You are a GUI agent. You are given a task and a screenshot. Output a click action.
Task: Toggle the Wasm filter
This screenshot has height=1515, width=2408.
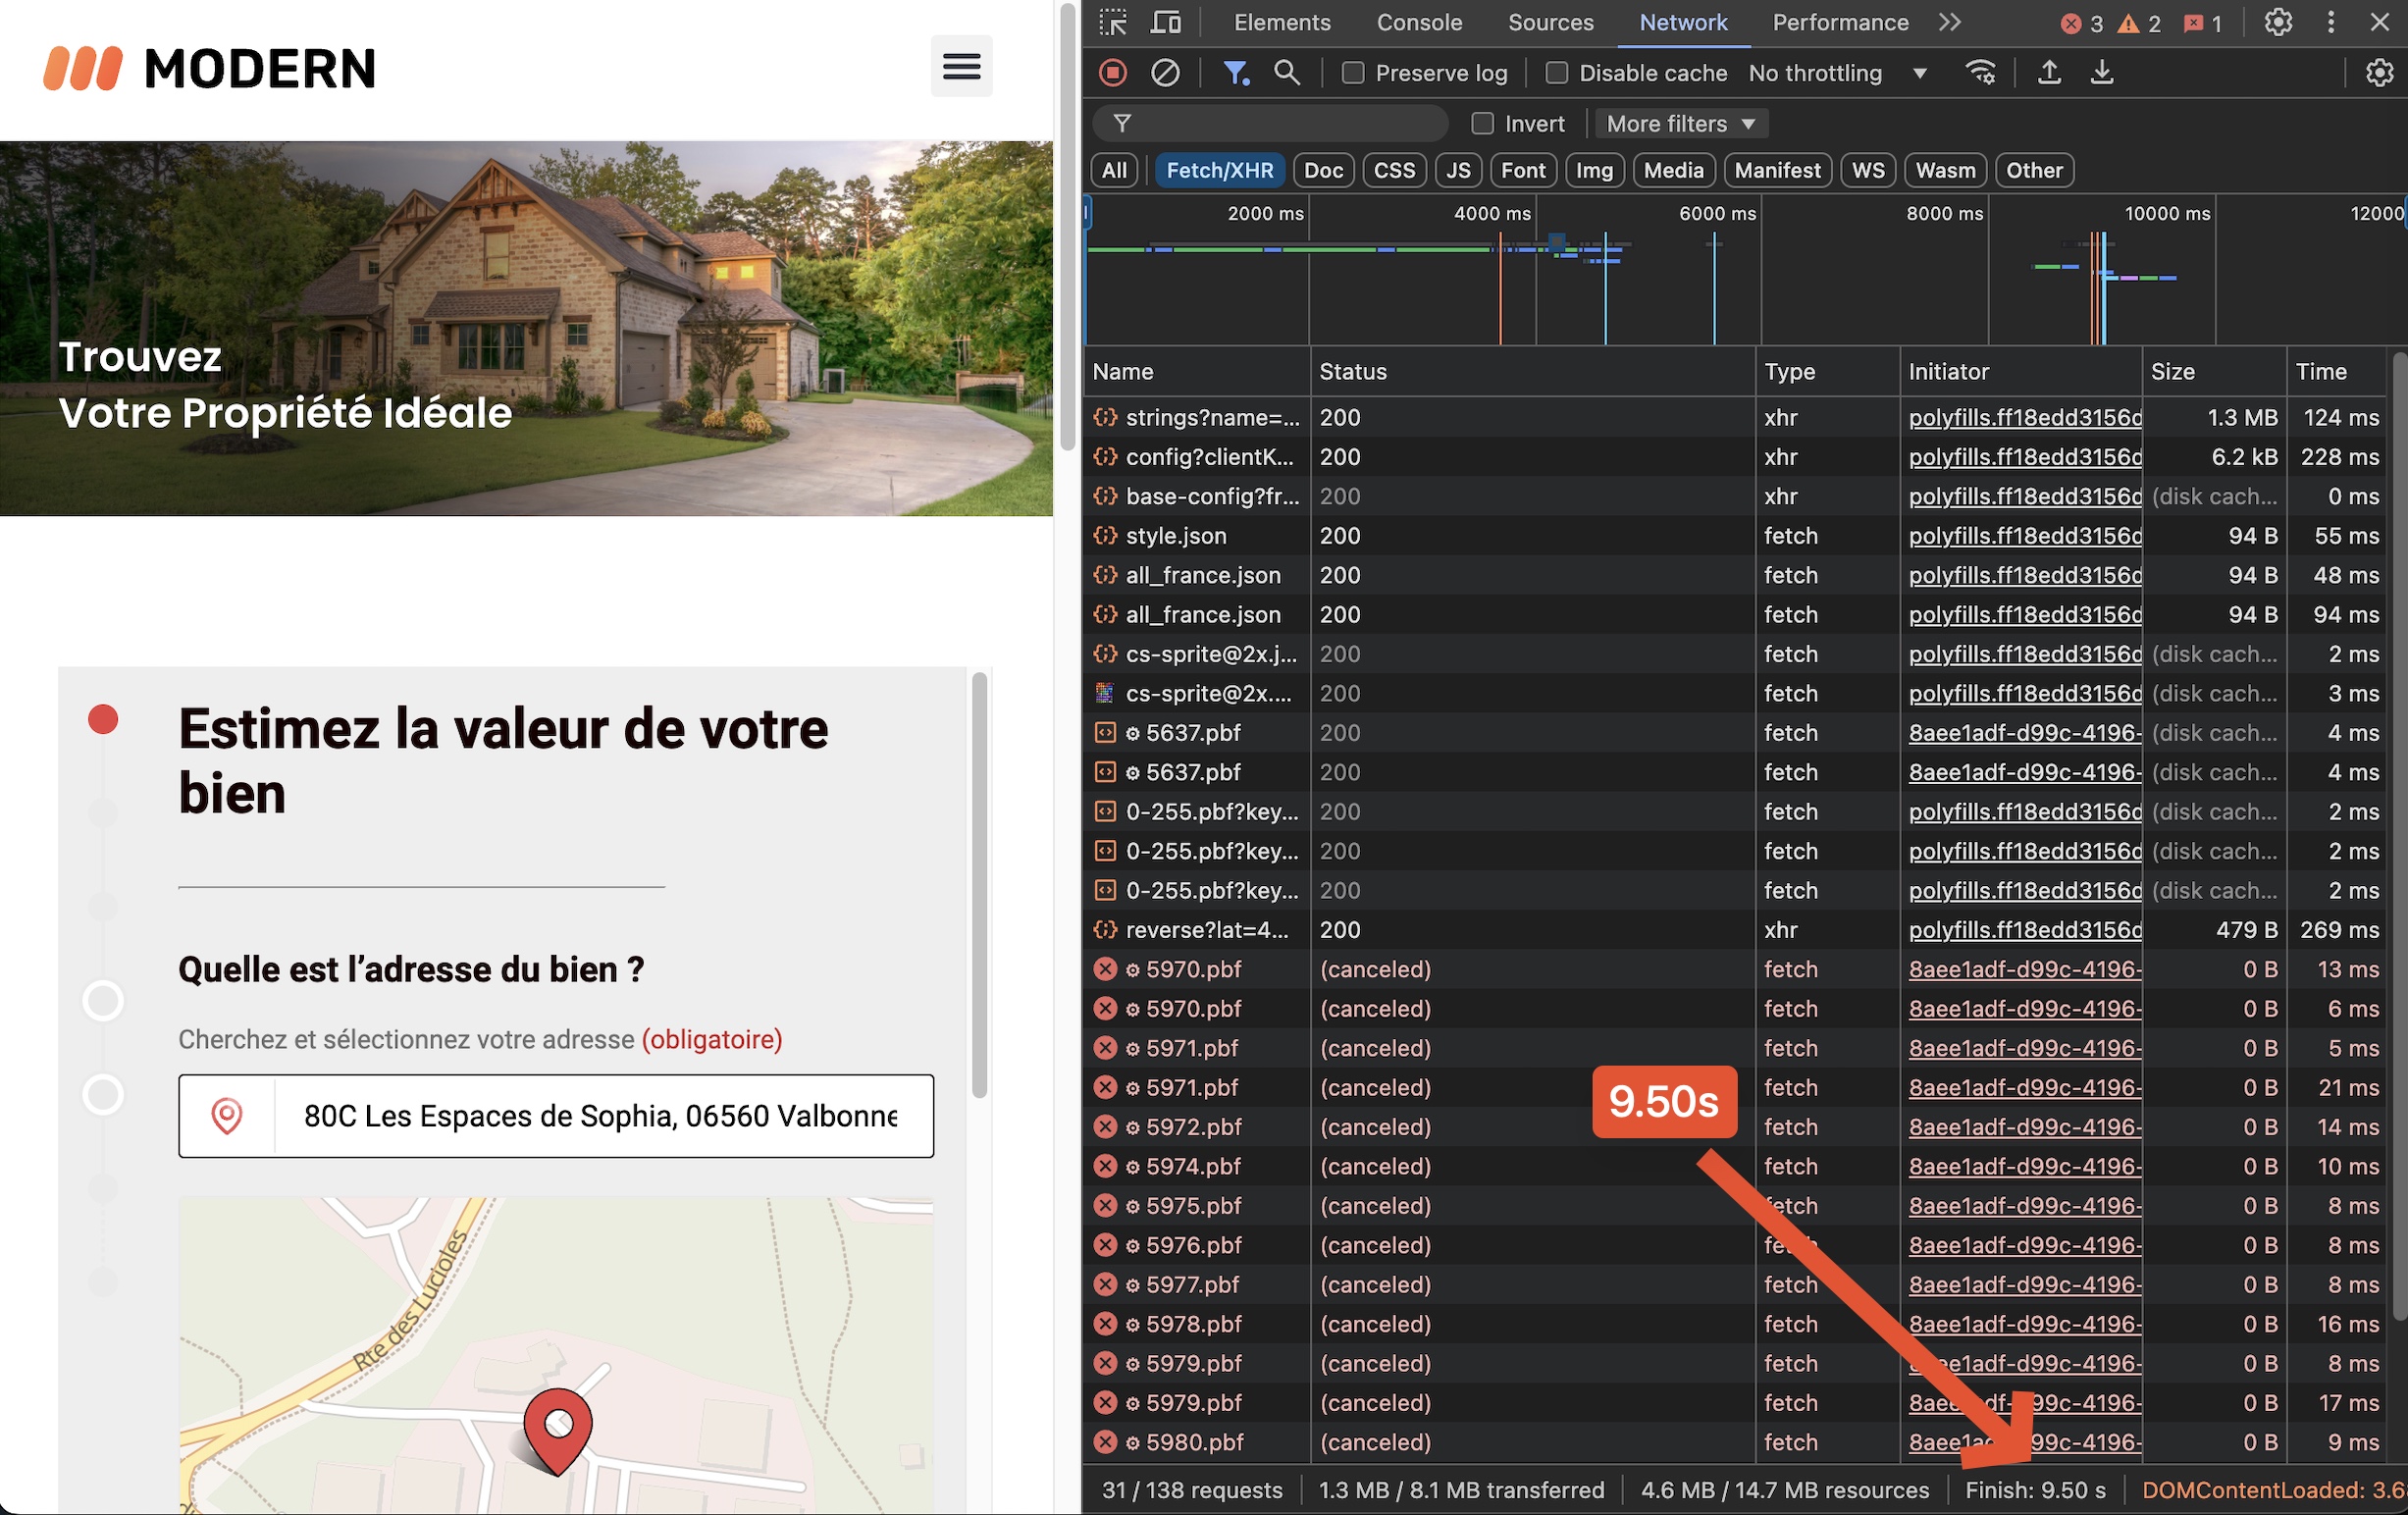(x=1945, y=170)
